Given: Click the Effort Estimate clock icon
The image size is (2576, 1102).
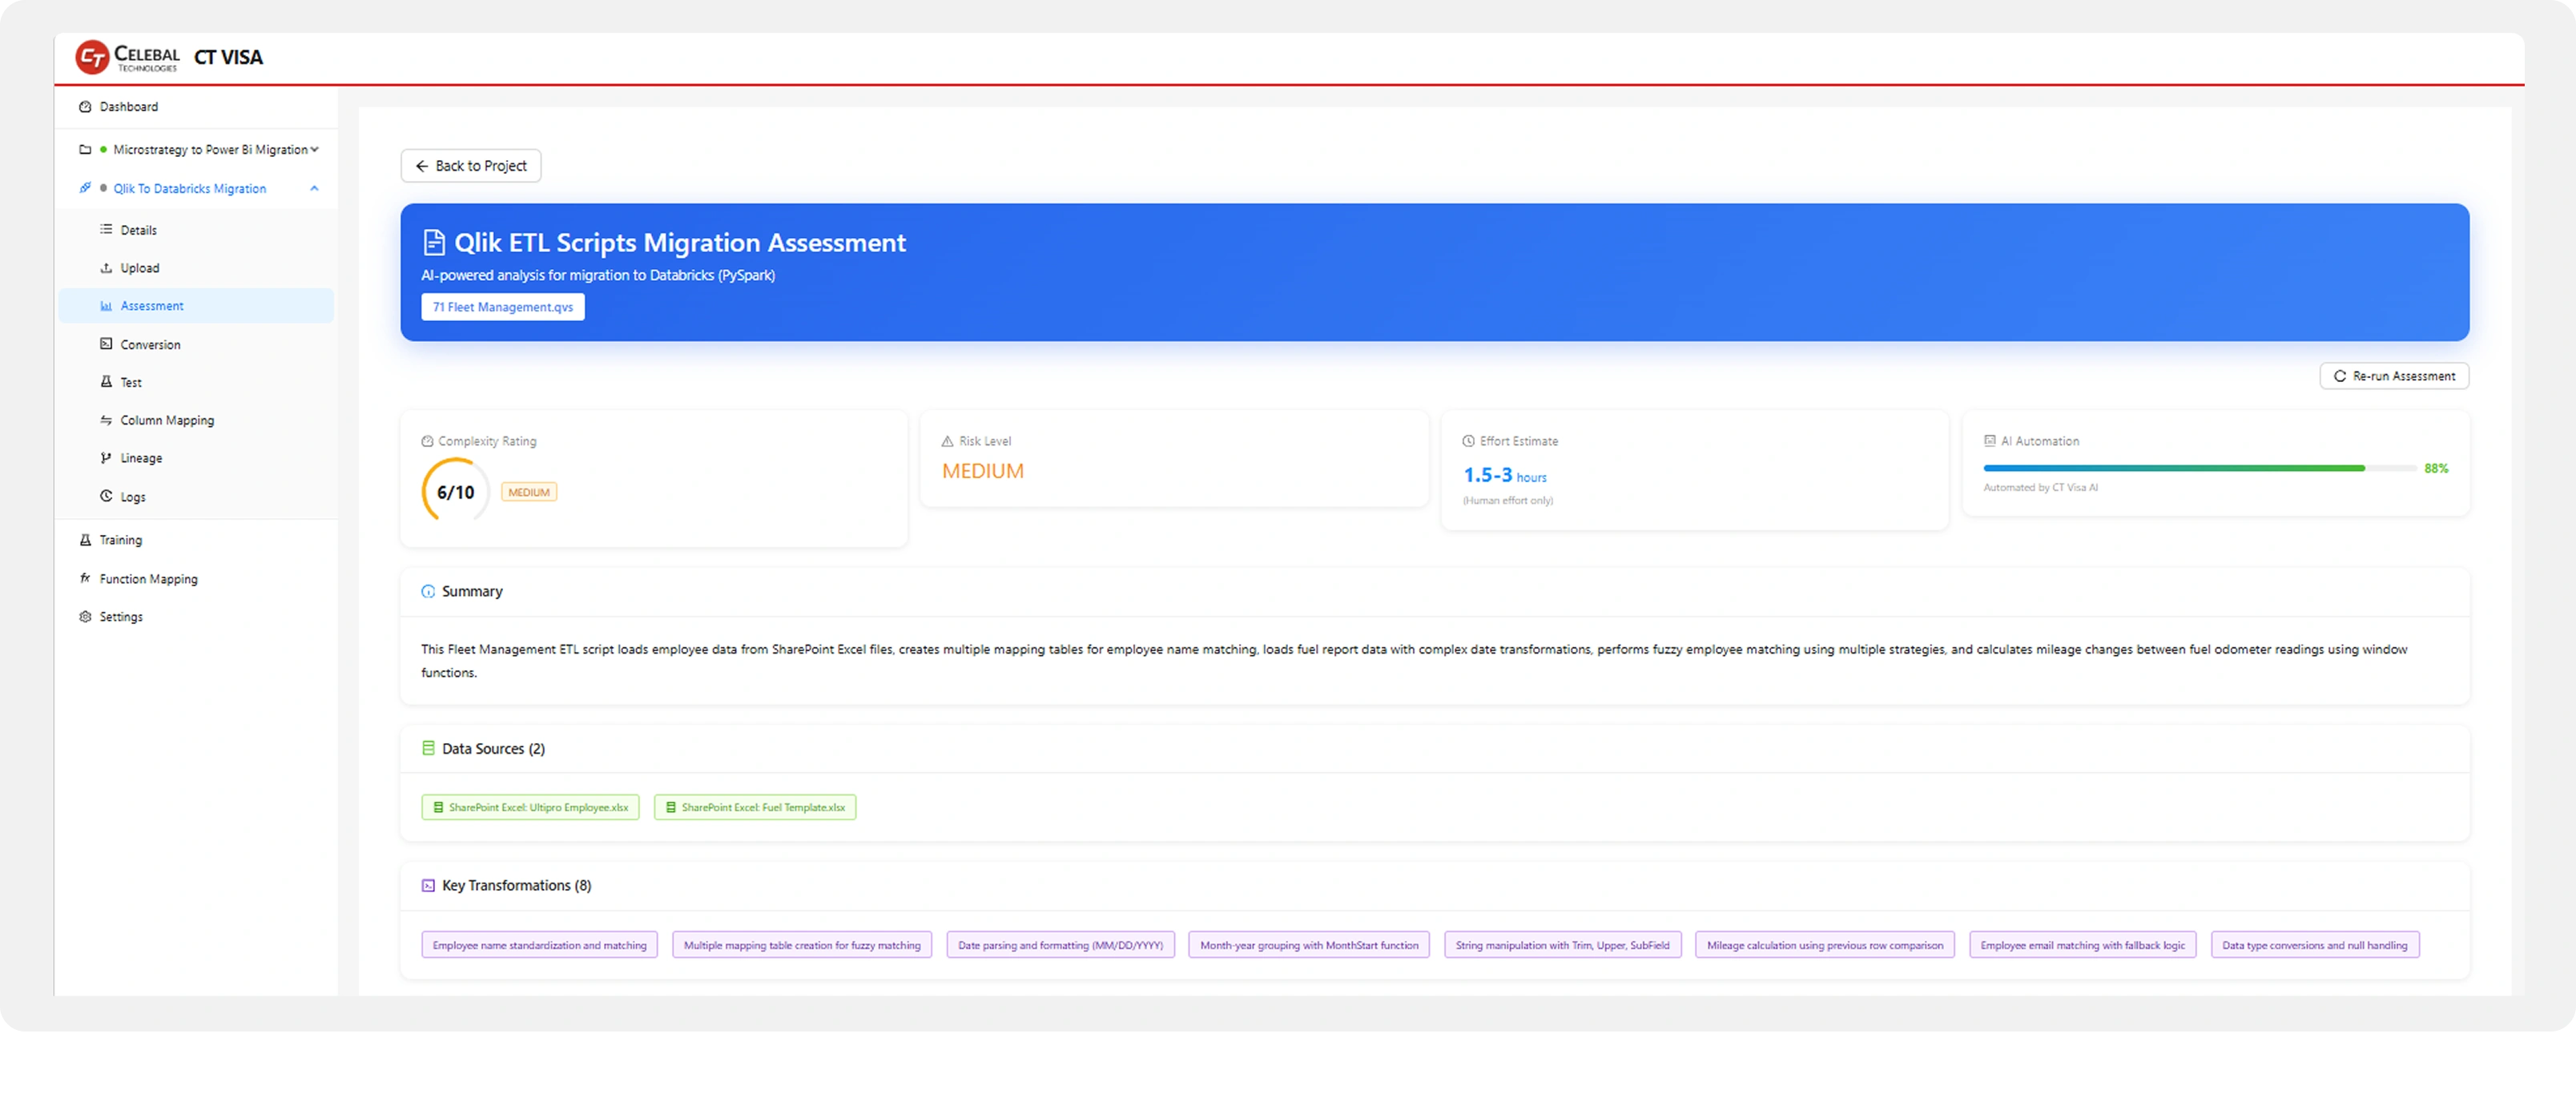Looking at the screenshot, I should click(x=1469, y=441).
